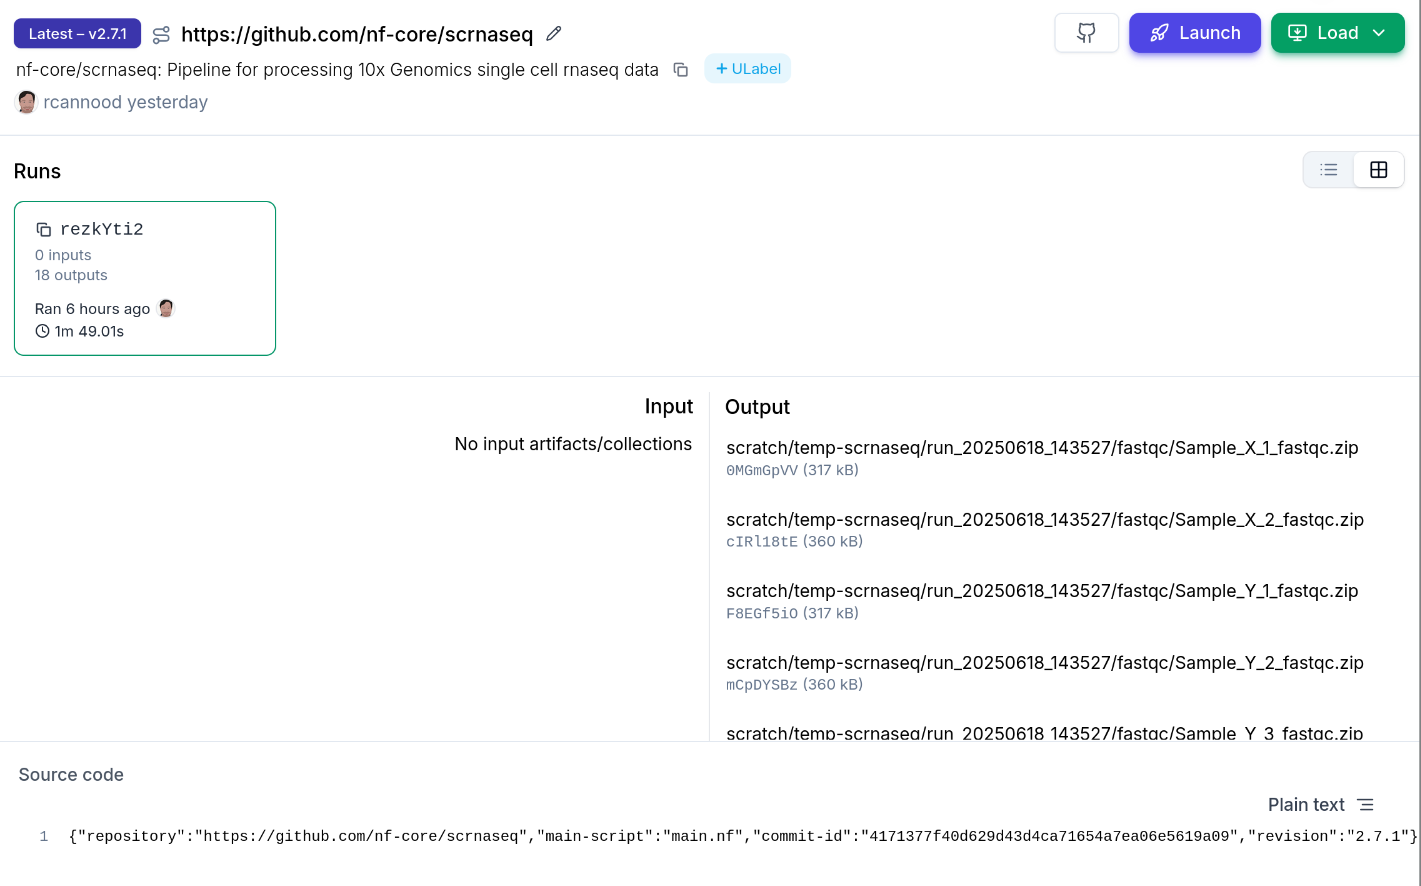The image size is (1421, 886).
Task: Click the transform icon next to version badge
Action: point(161,35)
